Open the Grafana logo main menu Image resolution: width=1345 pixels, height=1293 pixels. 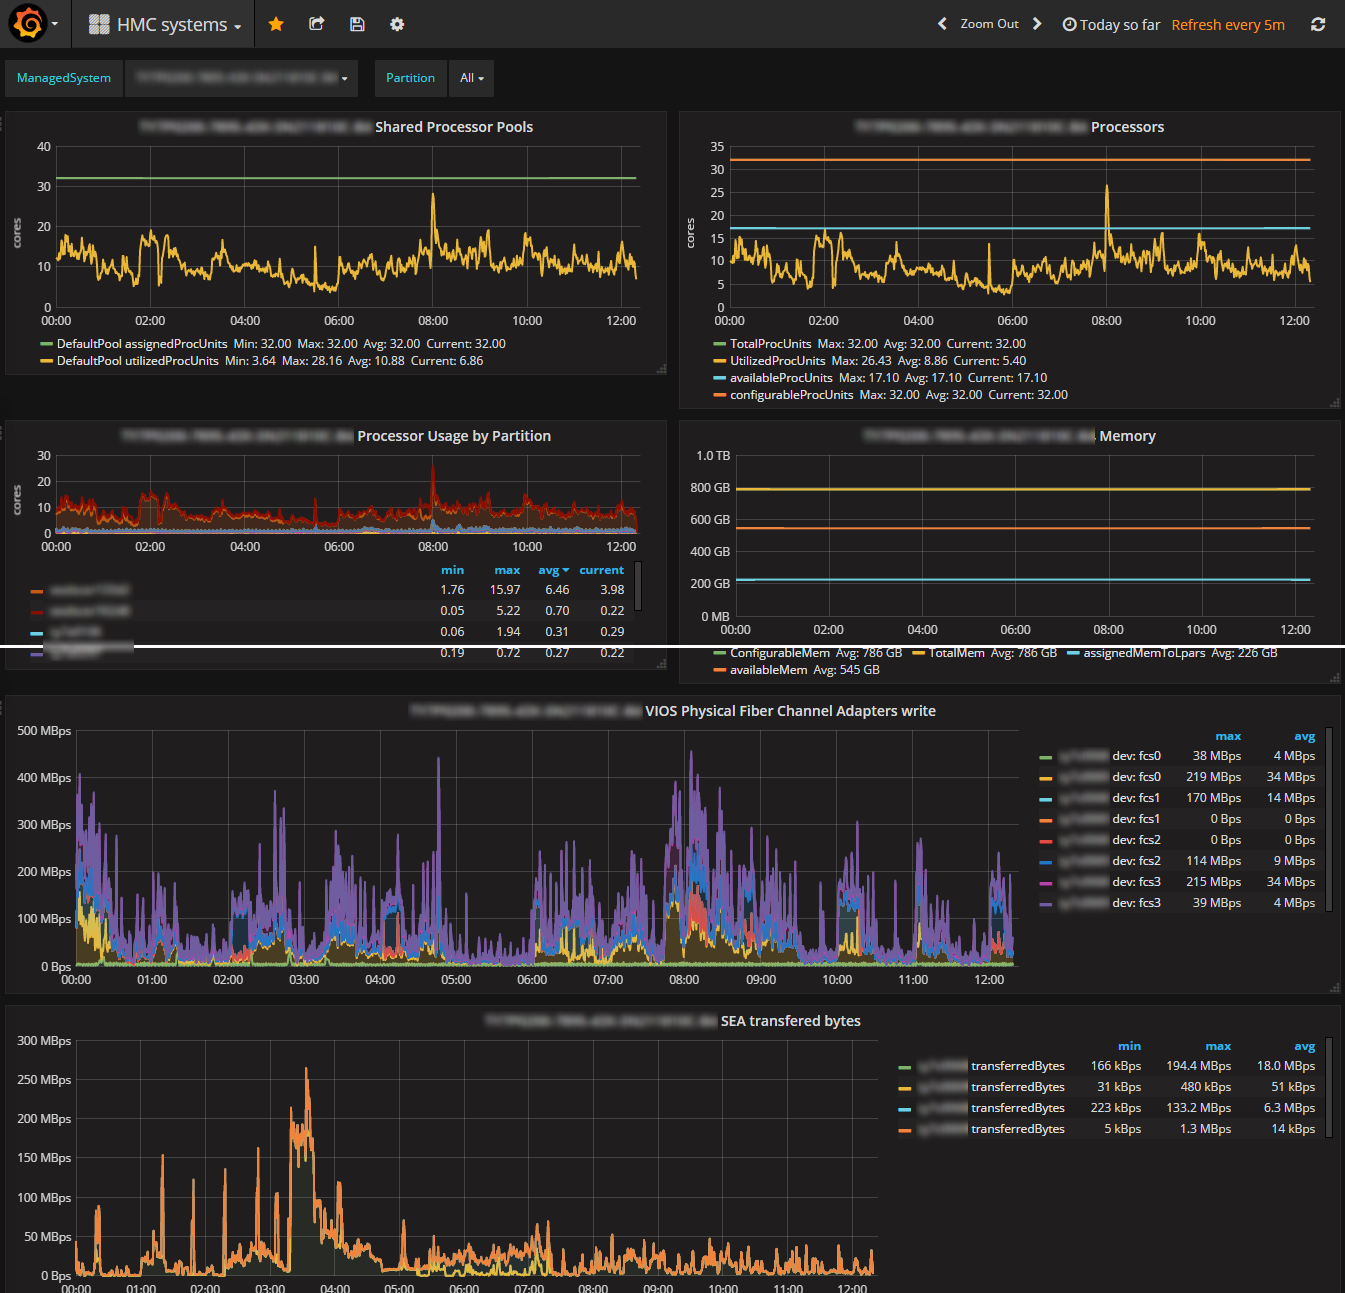(28, 24)
